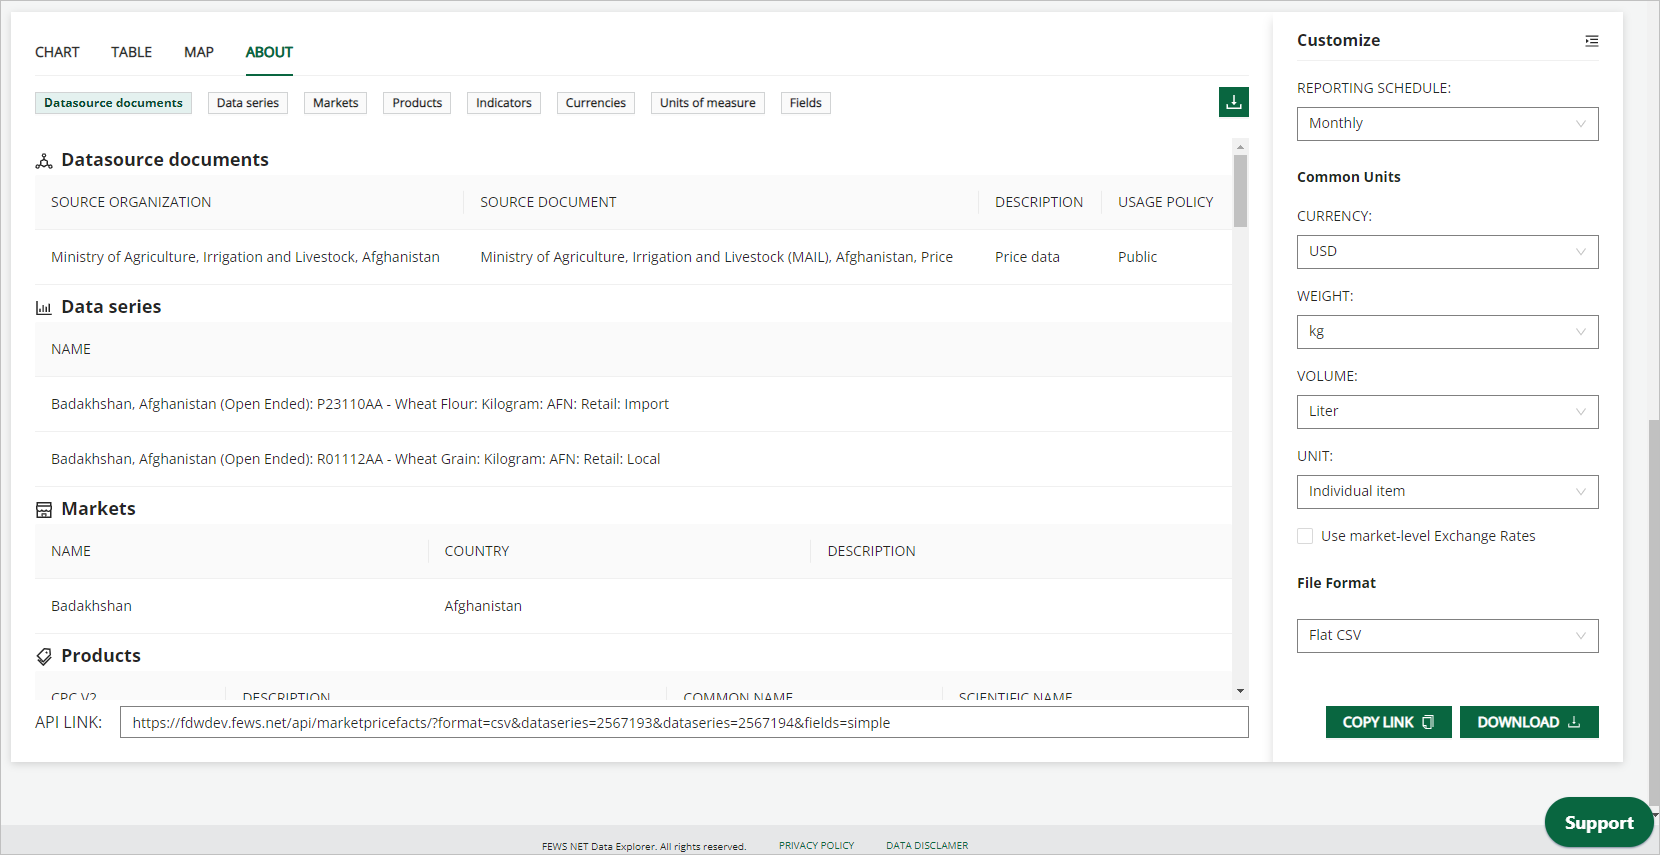The image size is (1660, 855).
Task: Change the File Format Flat CSV dropdown
Action: pyautogui.click(x=1446, y=636)
